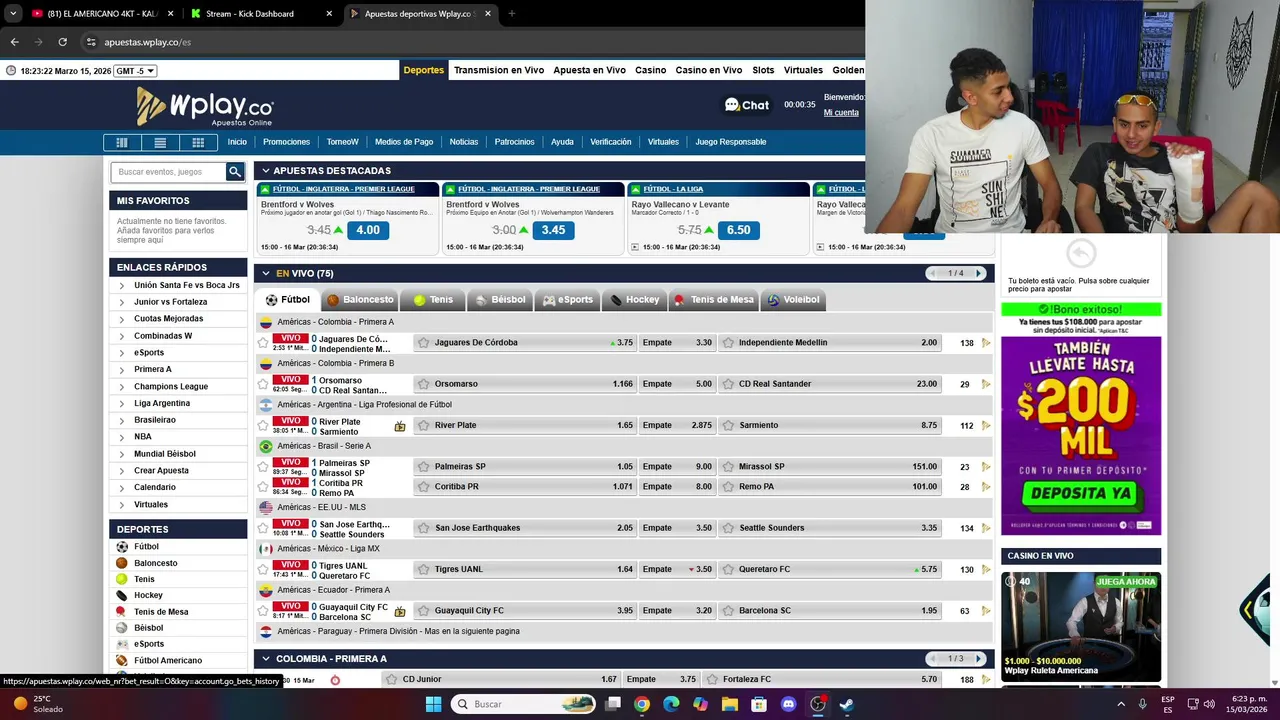Expand Junior vs Fortaleza quick link arrow

tap(121, 302)
